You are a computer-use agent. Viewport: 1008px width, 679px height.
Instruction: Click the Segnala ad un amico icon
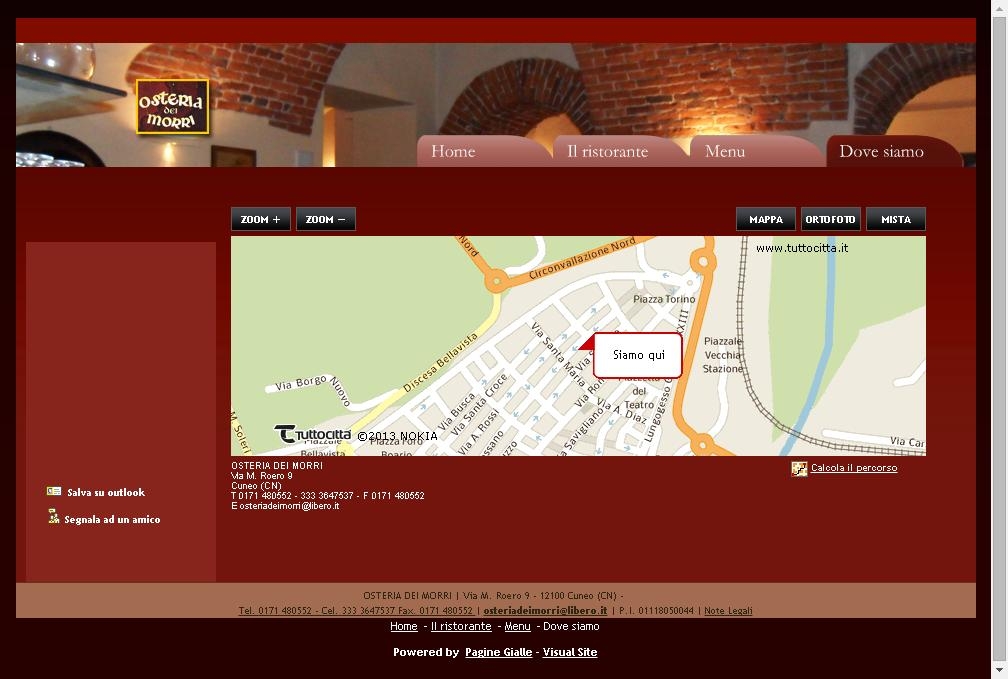click(54, 516)
